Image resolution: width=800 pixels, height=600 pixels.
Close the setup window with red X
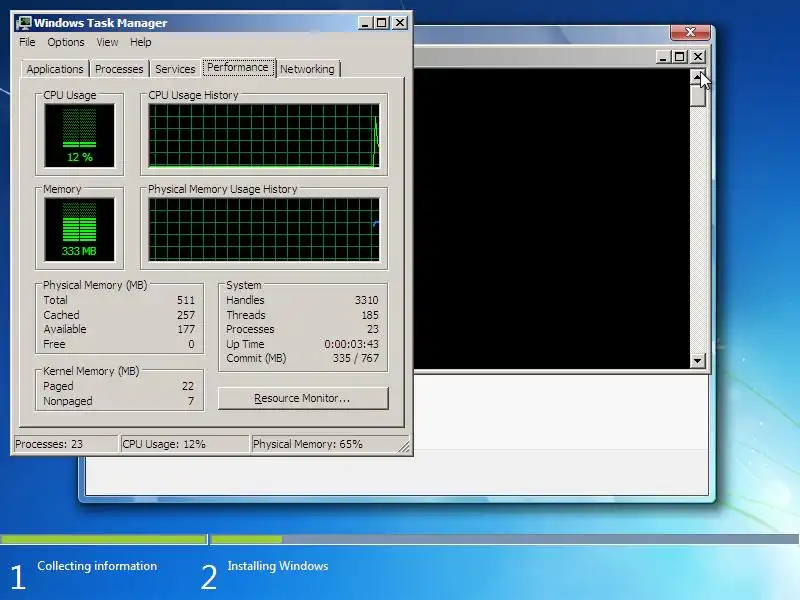coord(690,32)
